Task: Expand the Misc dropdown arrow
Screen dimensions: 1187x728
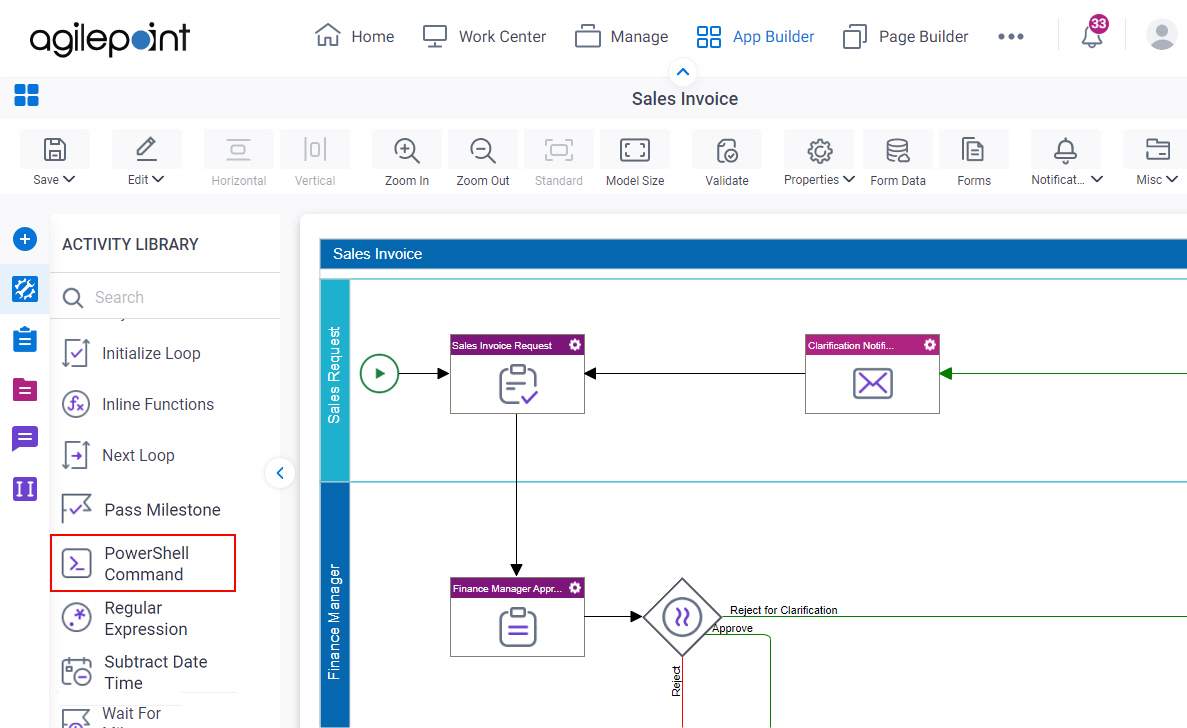Action: click(x=1172, y=179)
